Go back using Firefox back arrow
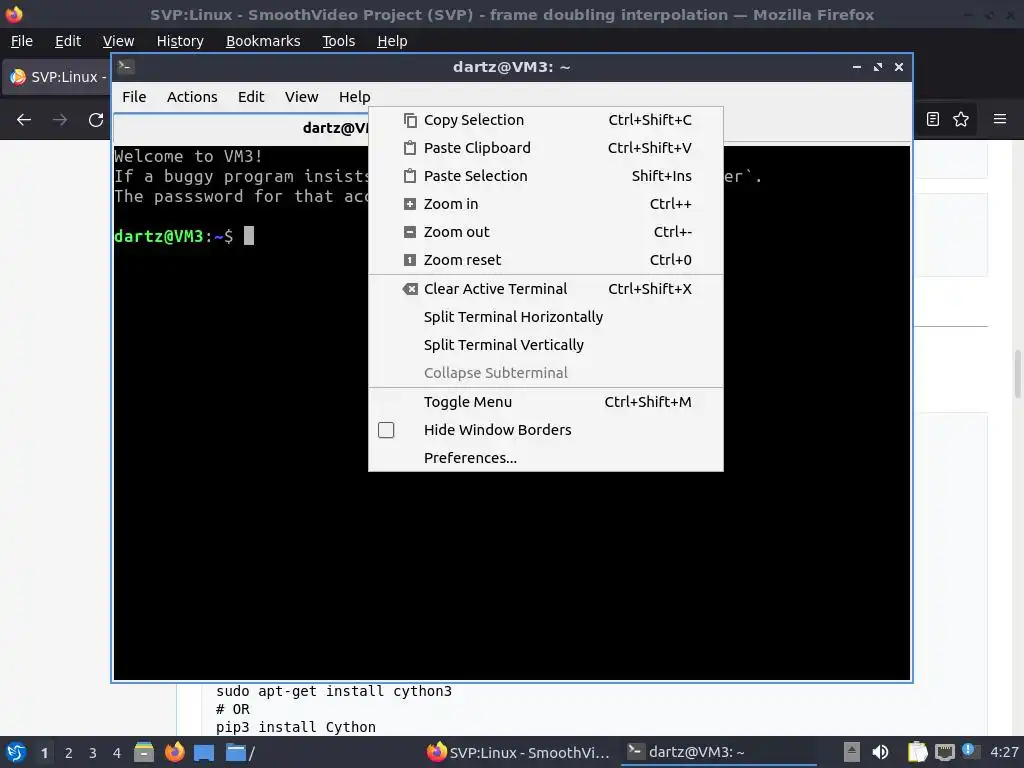 point(24,120)
